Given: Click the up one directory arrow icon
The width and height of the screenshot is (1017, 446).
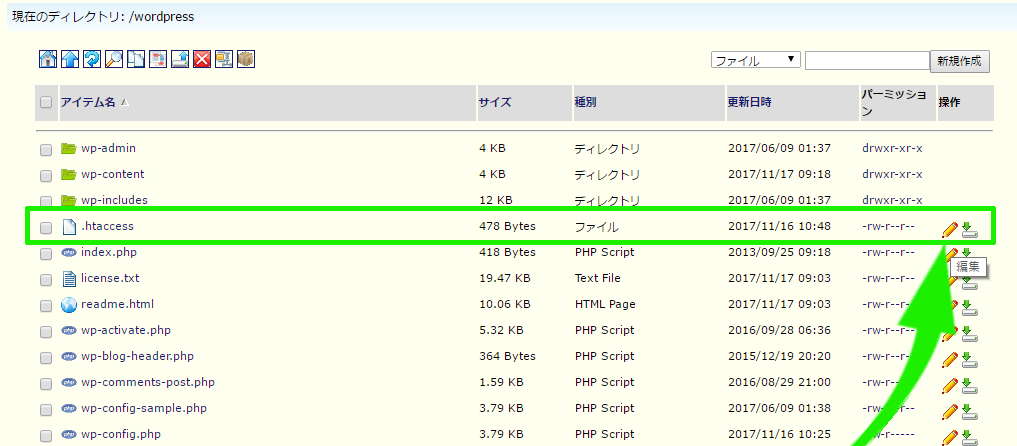Looking at the screenshot, I should tap(69, 60).
